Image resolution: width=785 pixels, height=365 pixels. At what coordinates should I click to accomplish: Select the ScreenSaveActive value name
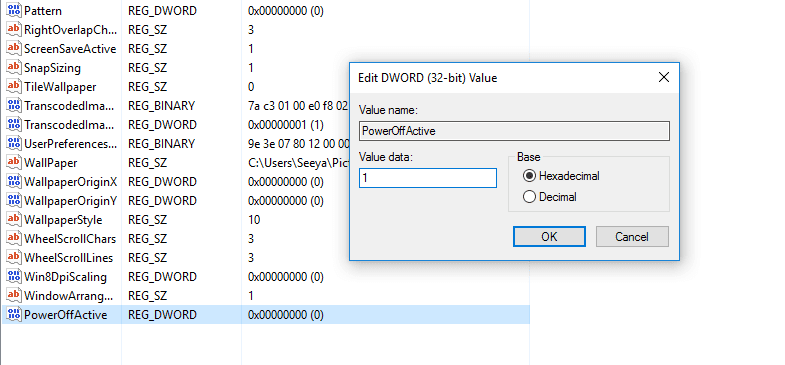70,49
